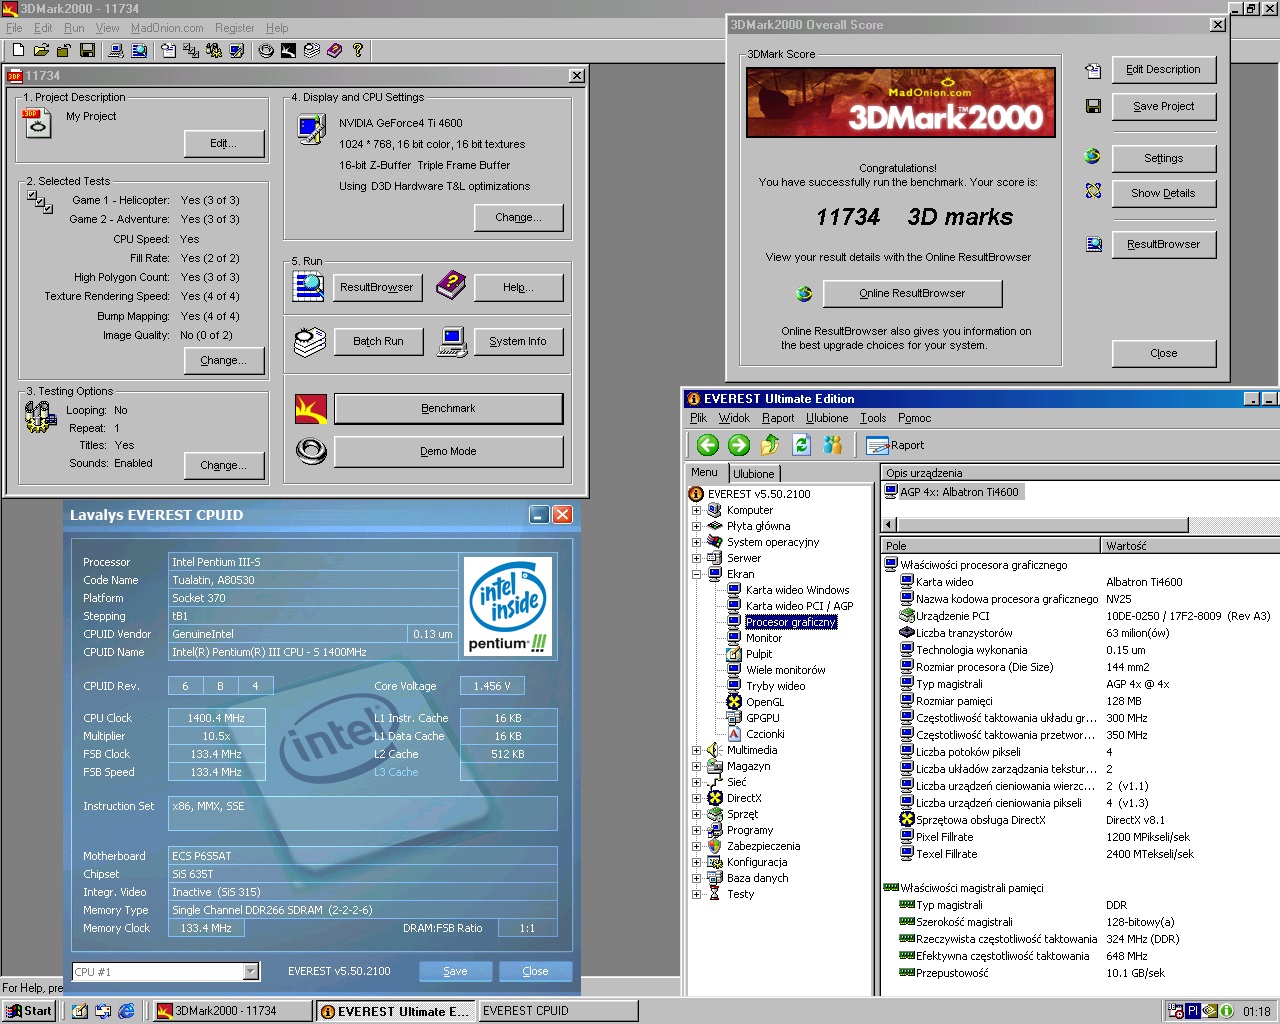
Task: Go forward with EVEREST green right arrow
Action: point(739,445)
